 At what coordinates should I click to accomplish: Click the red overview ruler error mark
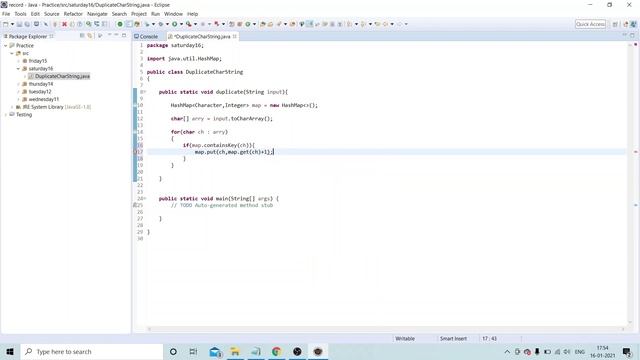[x=636, y=152]
